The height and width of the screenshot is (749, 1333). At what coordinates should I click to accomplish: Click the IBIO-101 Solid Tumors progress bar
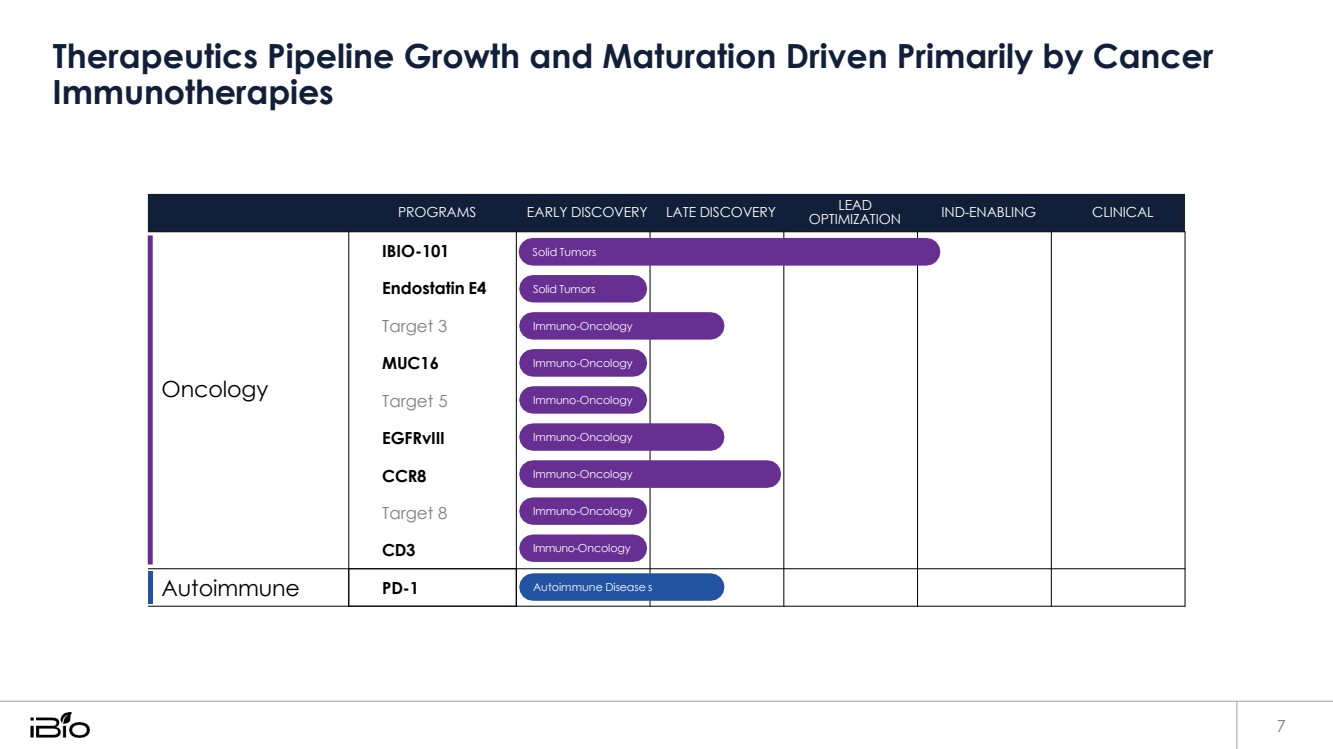coord(728,252)
